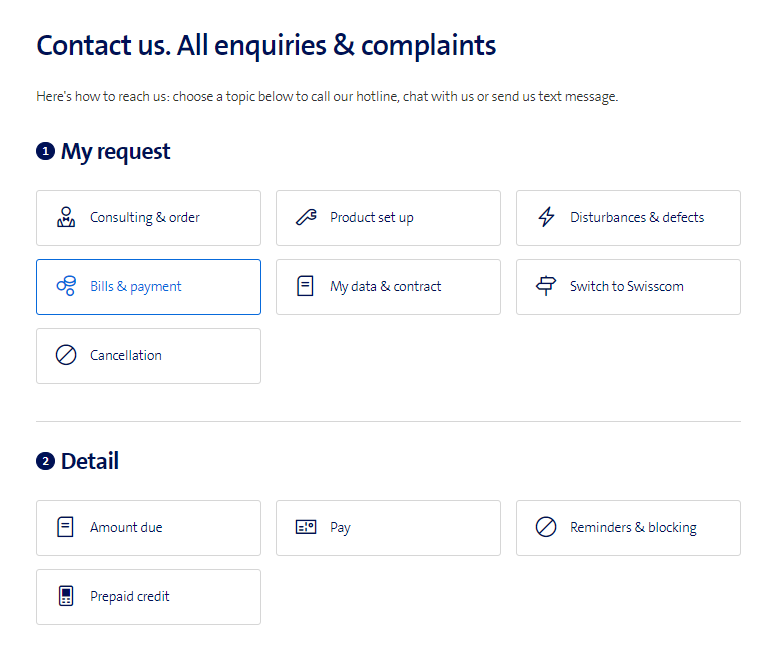783x659 pixels.
Task: Click the Reminders & blocking circle-slash icon
Action: point(546,527)
